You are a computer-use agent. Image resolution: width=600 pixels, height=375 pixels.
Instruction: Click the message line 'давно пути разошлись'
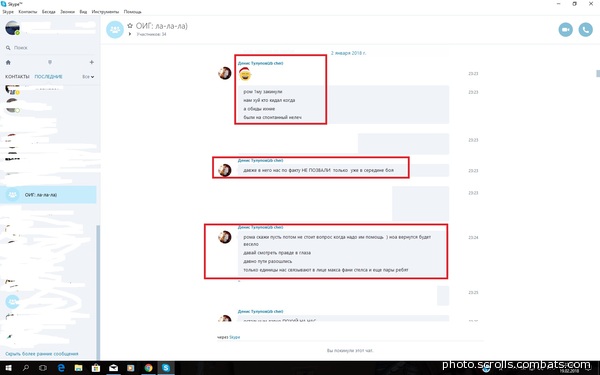pyautogui.click(x=267, y=261)
